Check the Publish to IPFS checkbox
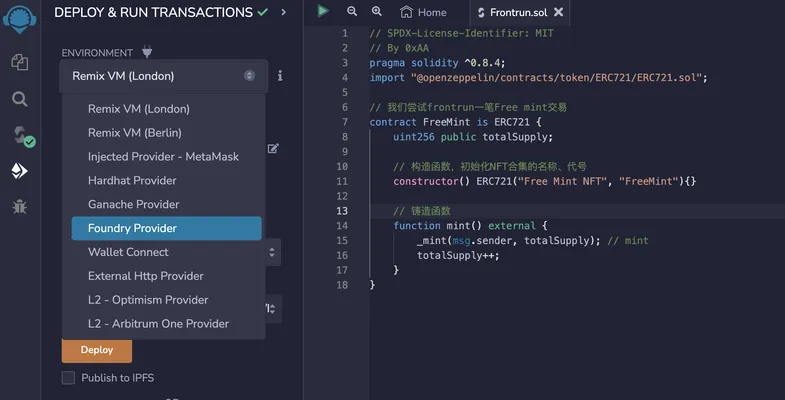This screenshot has width=785, height=400. coord(68,377)
